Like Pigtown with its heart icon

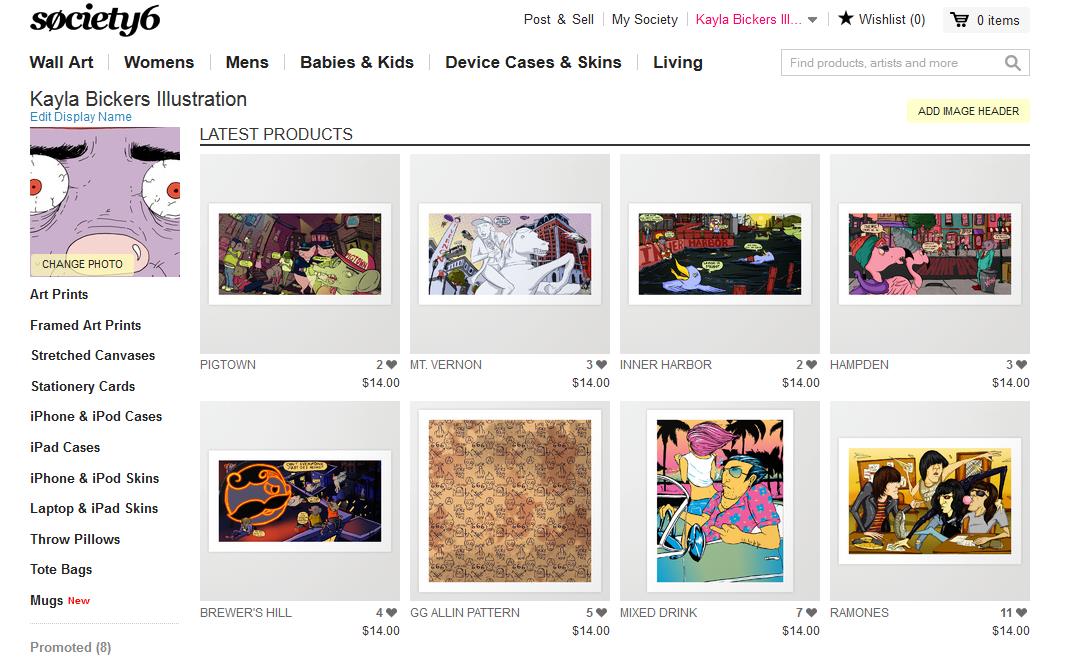tap(392, 365)
